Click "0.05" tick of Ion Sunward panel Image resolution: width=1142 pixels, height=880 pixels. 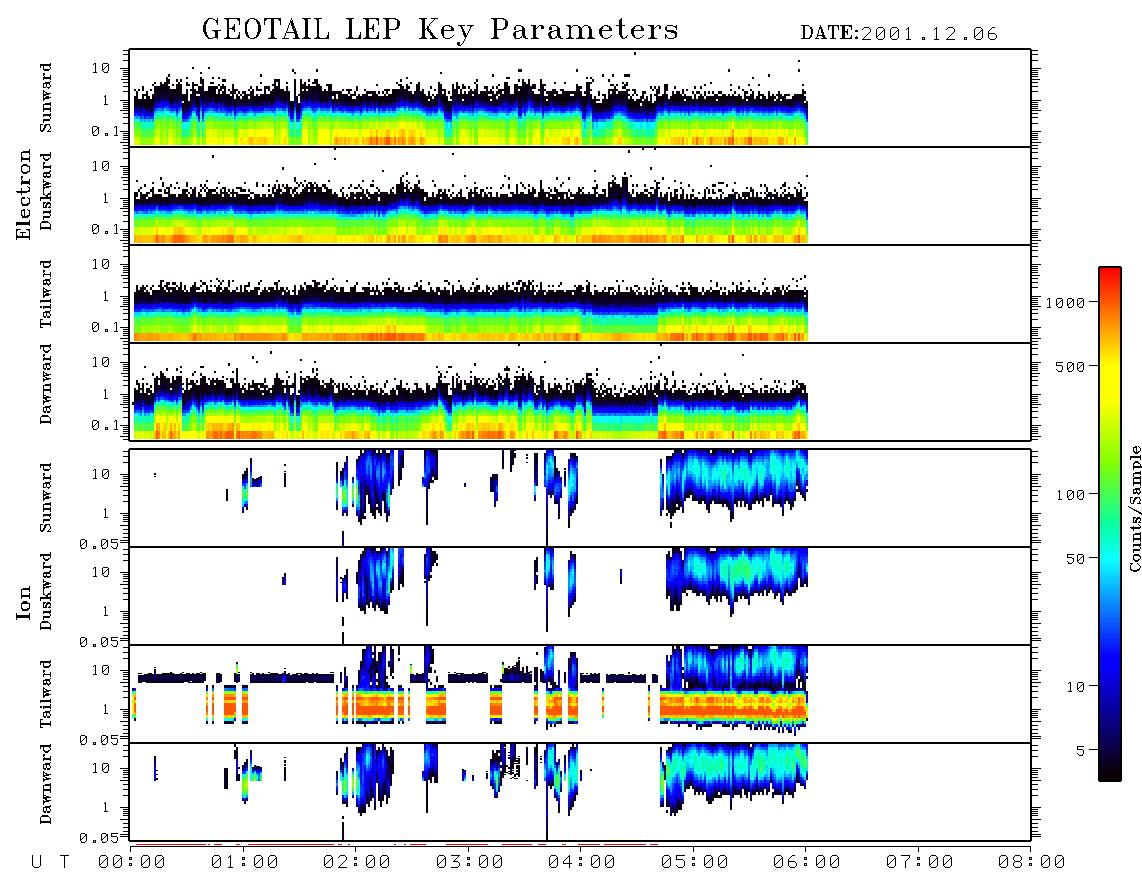pos(99,543)
